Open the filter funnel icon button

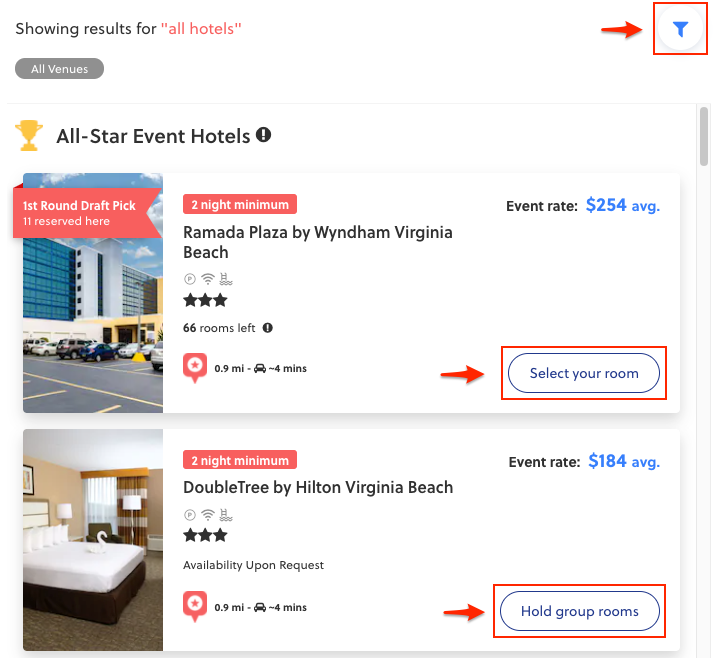(x=681, y=30)
